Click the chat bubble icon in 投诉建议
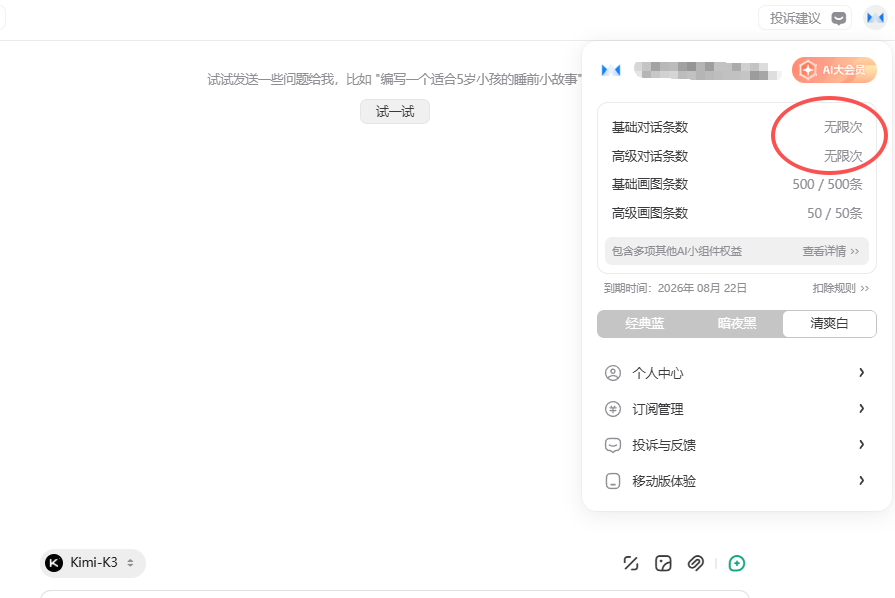895x598 pixels. click(838, 19)
